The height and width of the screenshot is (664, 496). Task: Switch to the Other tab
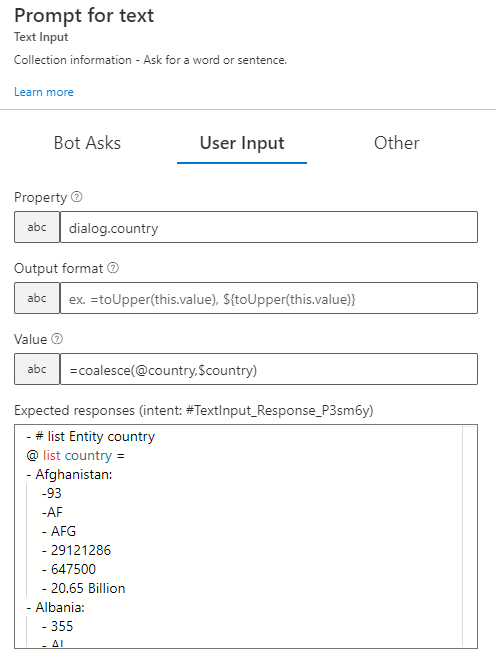point(396,143)
